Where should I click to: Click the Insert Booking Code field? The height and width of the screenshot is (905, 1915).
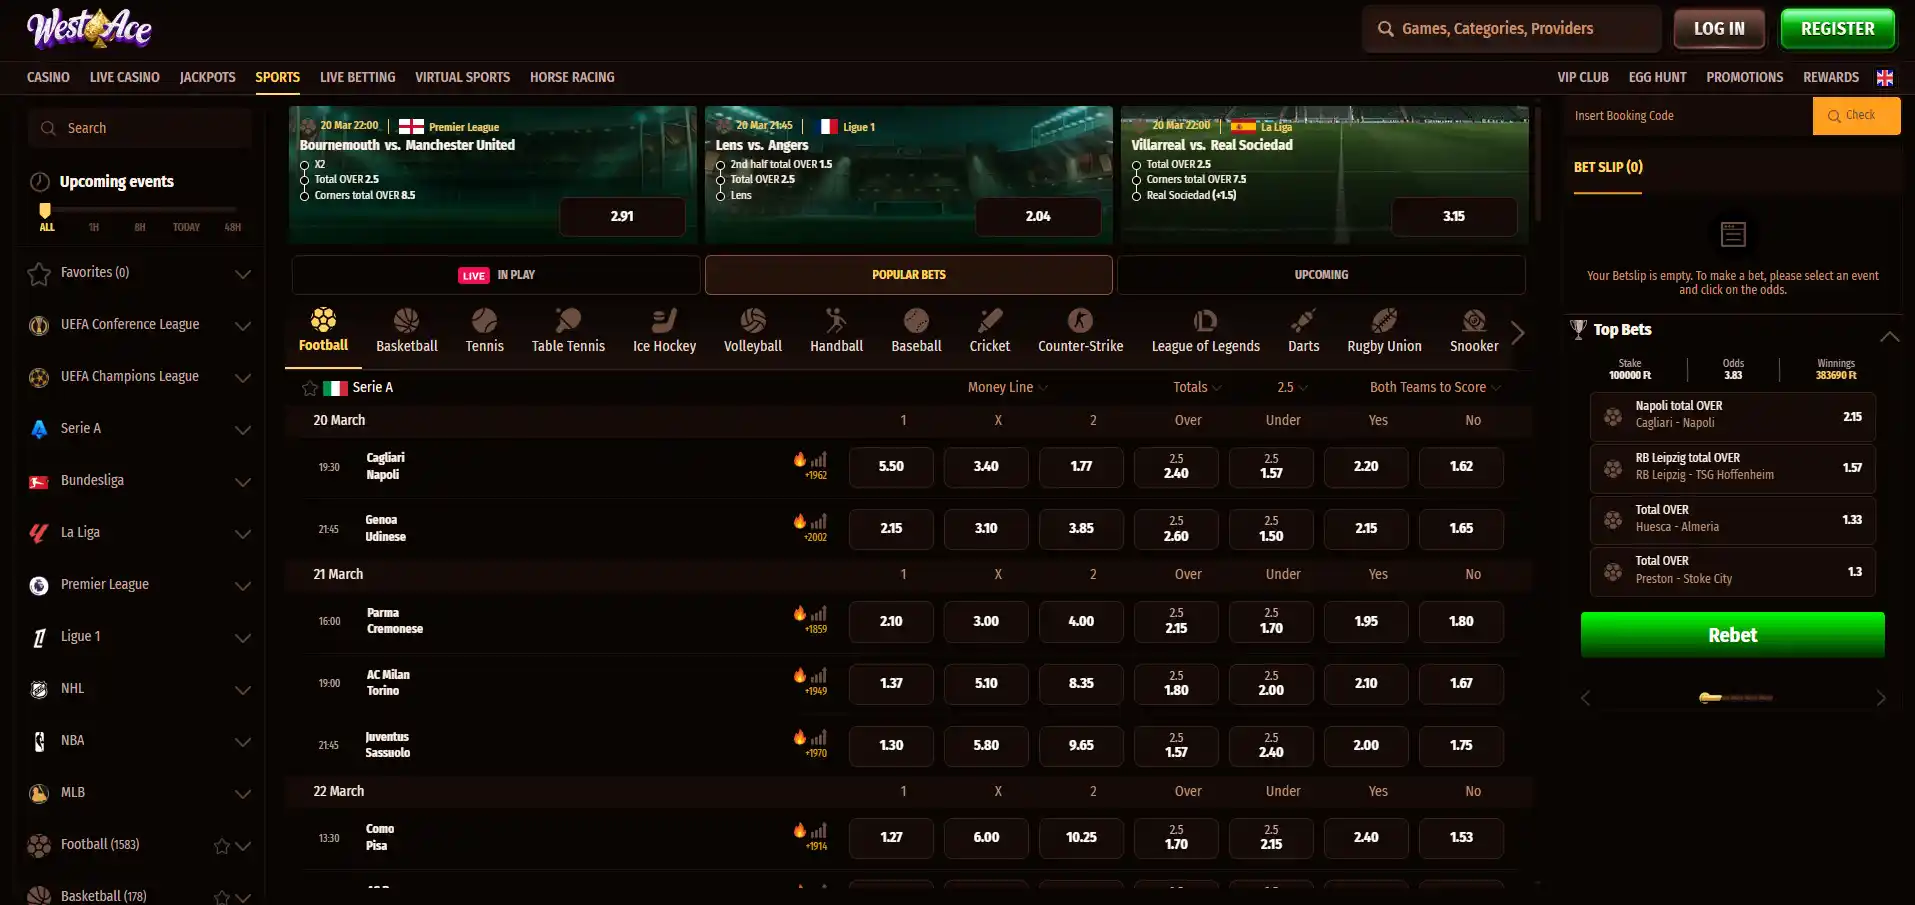[1688, 116]
